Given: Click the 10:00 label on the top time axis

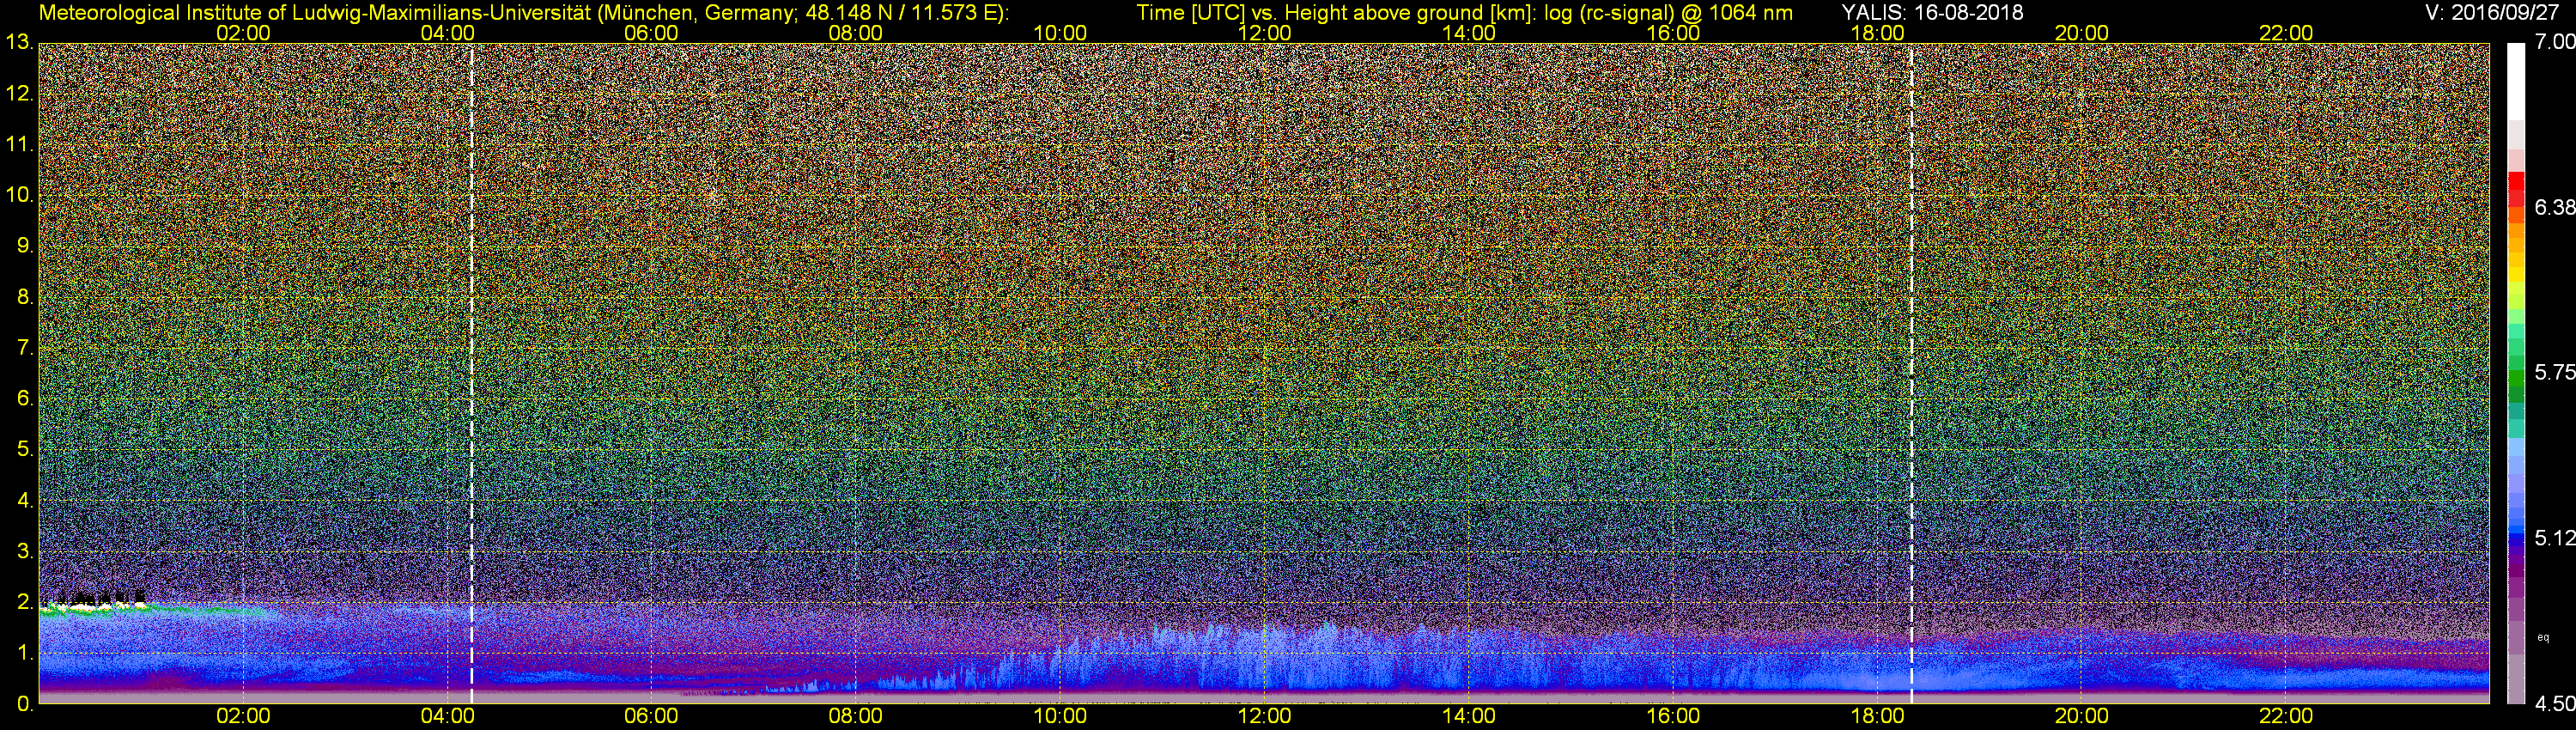Looking at the screenshot, I should pos(1060,33).
